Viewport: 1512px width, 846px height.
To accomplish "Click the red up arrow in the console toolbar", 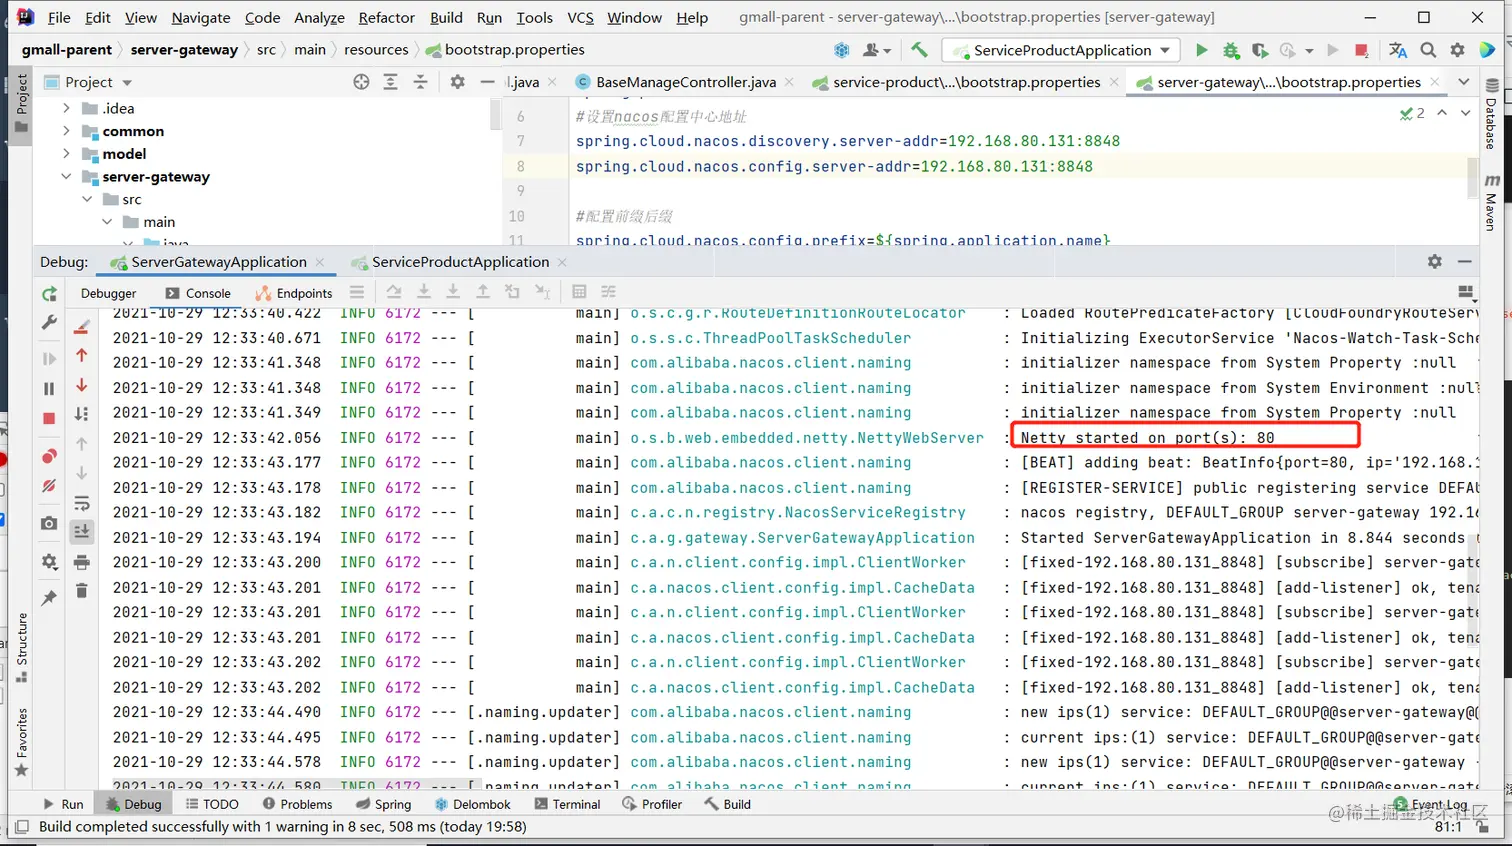I will pos(82,355).
